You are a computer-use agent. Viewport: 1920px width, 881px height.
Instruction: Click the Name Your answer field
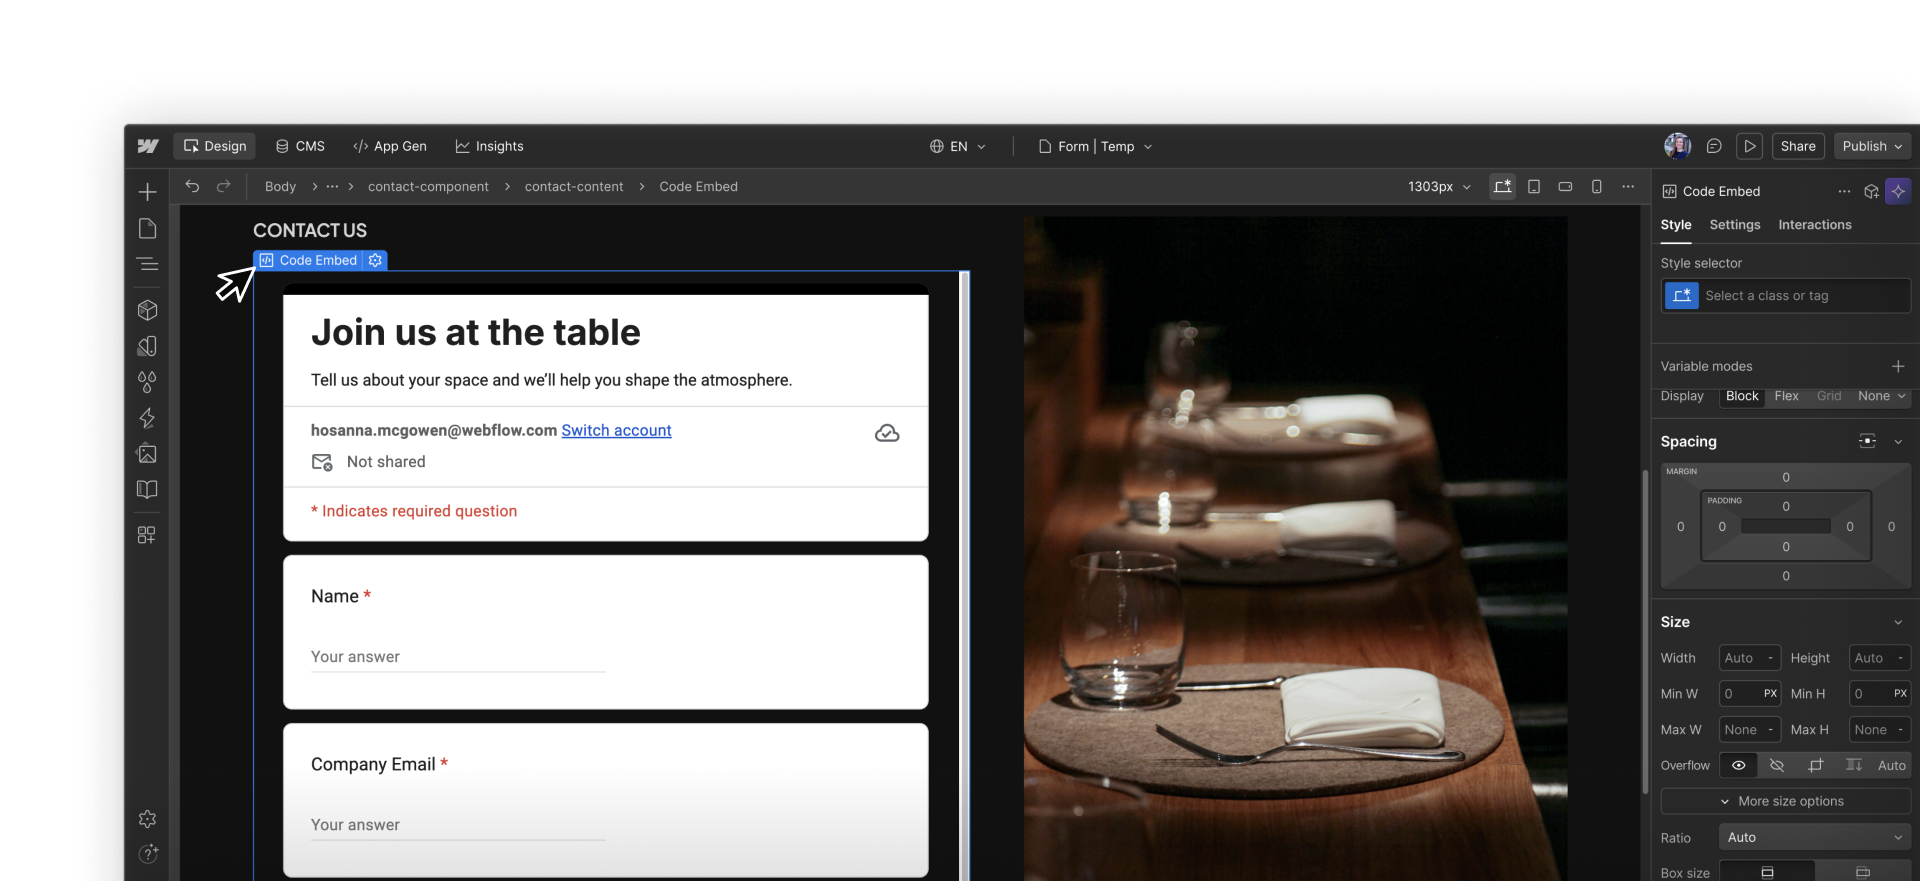click(458, 657)
